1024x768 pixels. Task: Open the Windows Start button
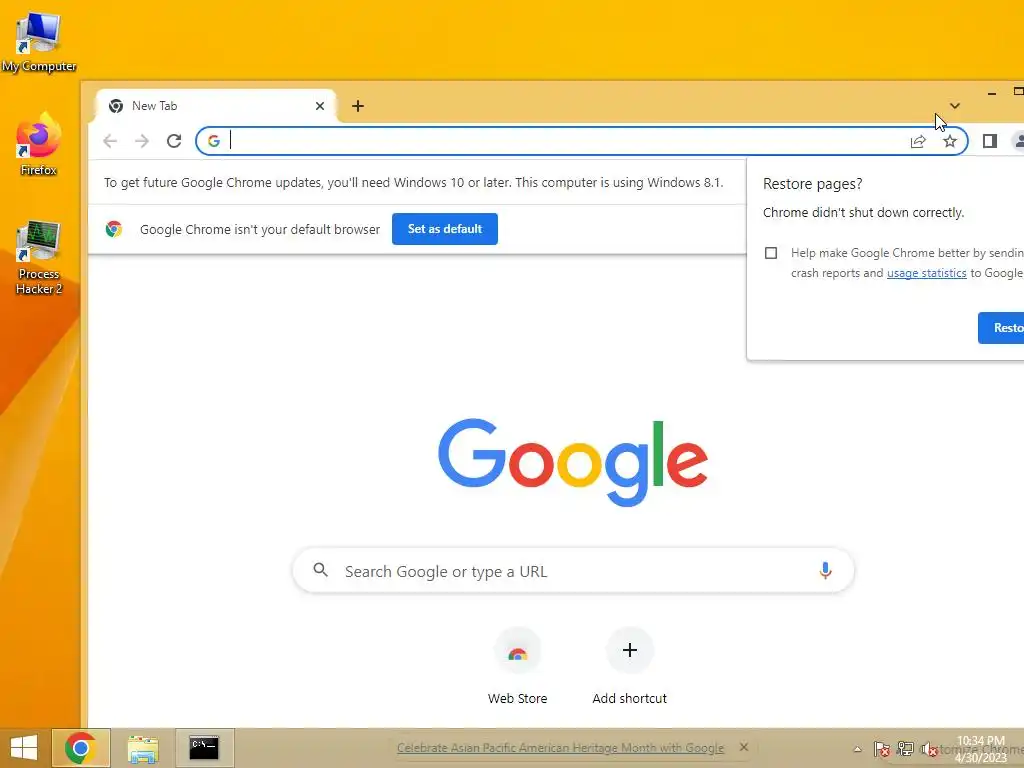click(x=24, y=748)
